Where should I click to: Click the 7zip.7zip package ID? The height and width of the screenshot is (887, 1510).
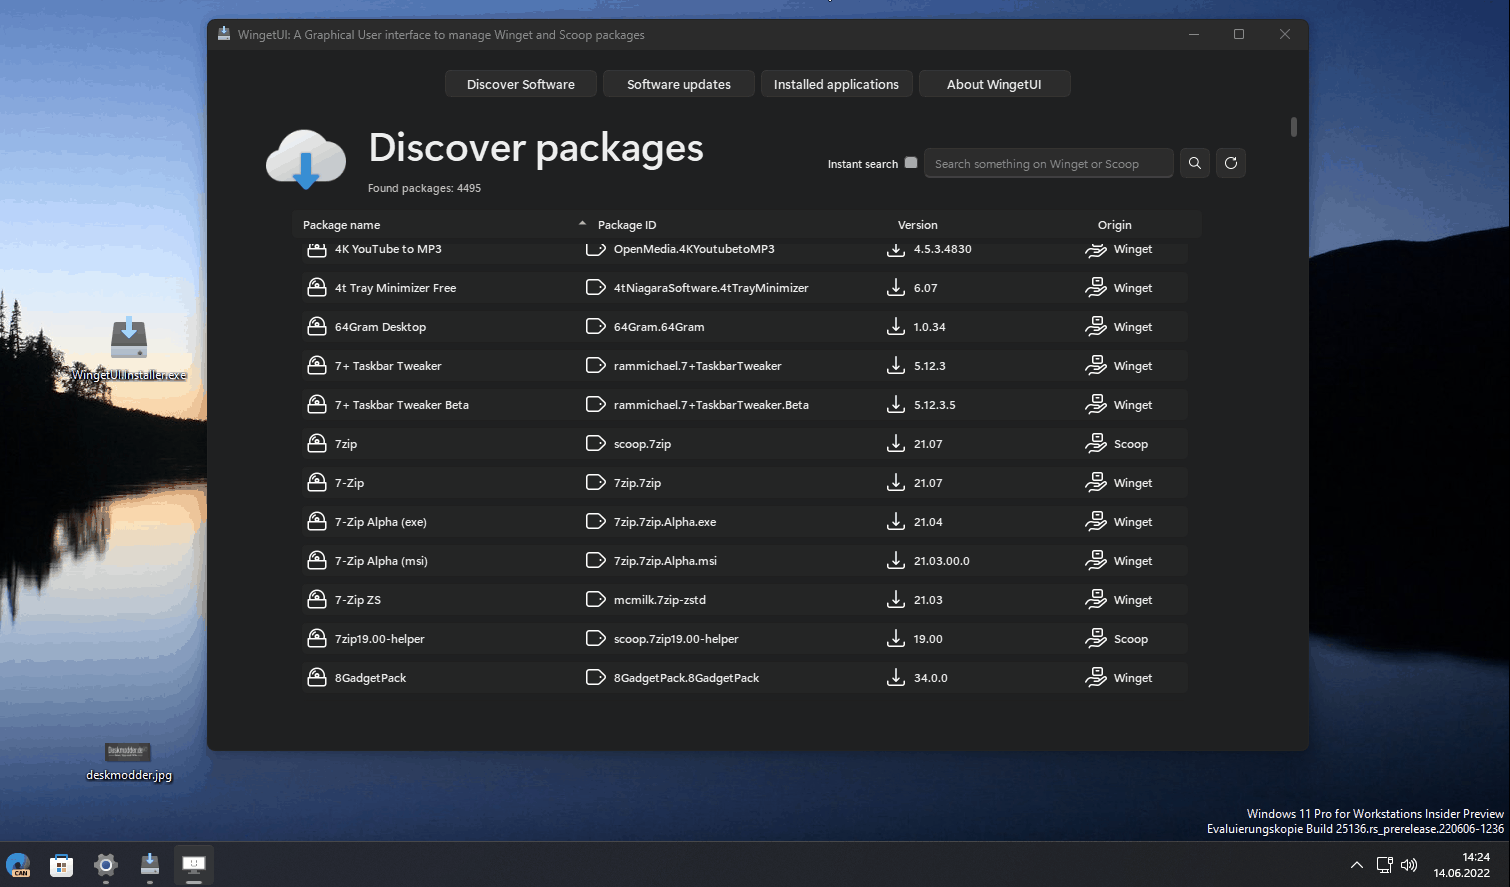(x=637, y=483)
